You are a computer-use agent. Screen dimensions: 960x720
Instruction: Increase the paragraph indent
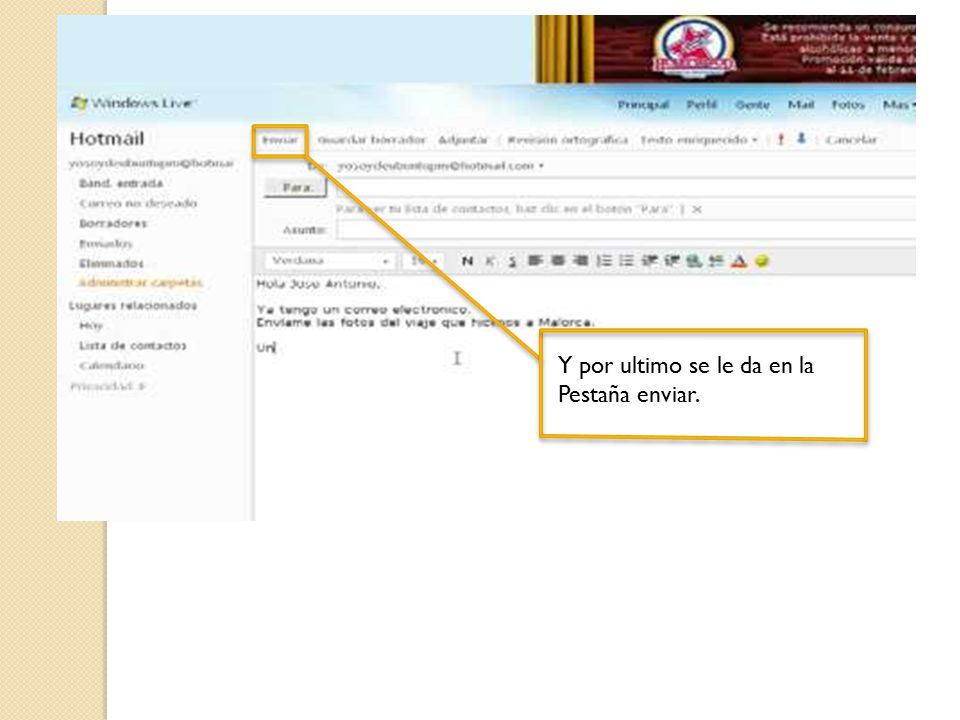672,261
